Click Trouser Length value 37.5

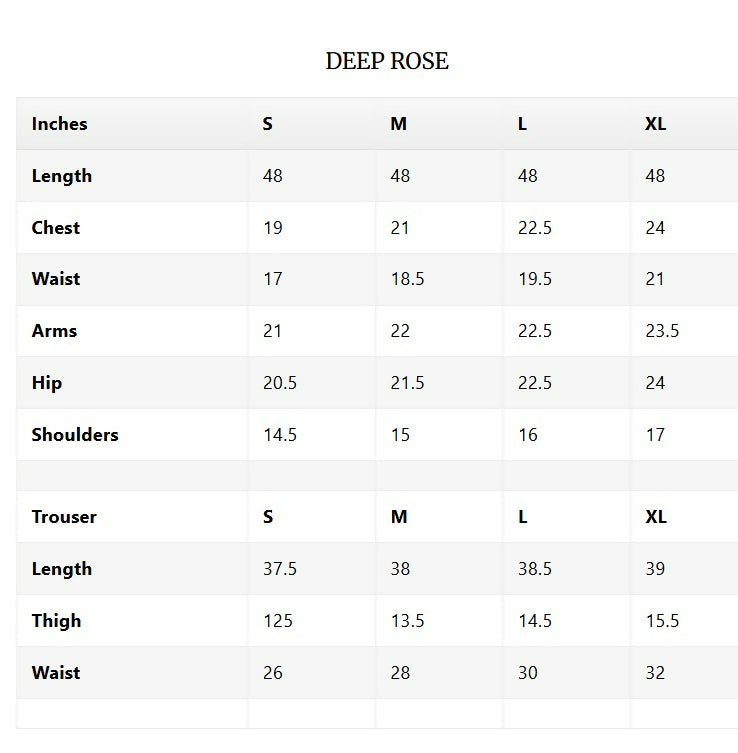click(x=280, y=569)
